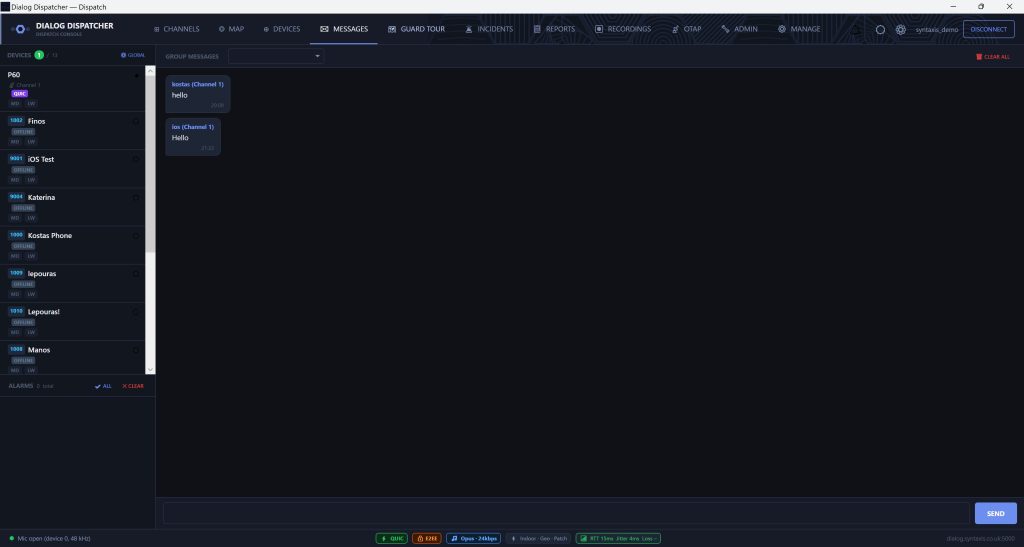1024x547 pixels.
Task: Open the Group Messages dropdown
Action: coord(276,56)
